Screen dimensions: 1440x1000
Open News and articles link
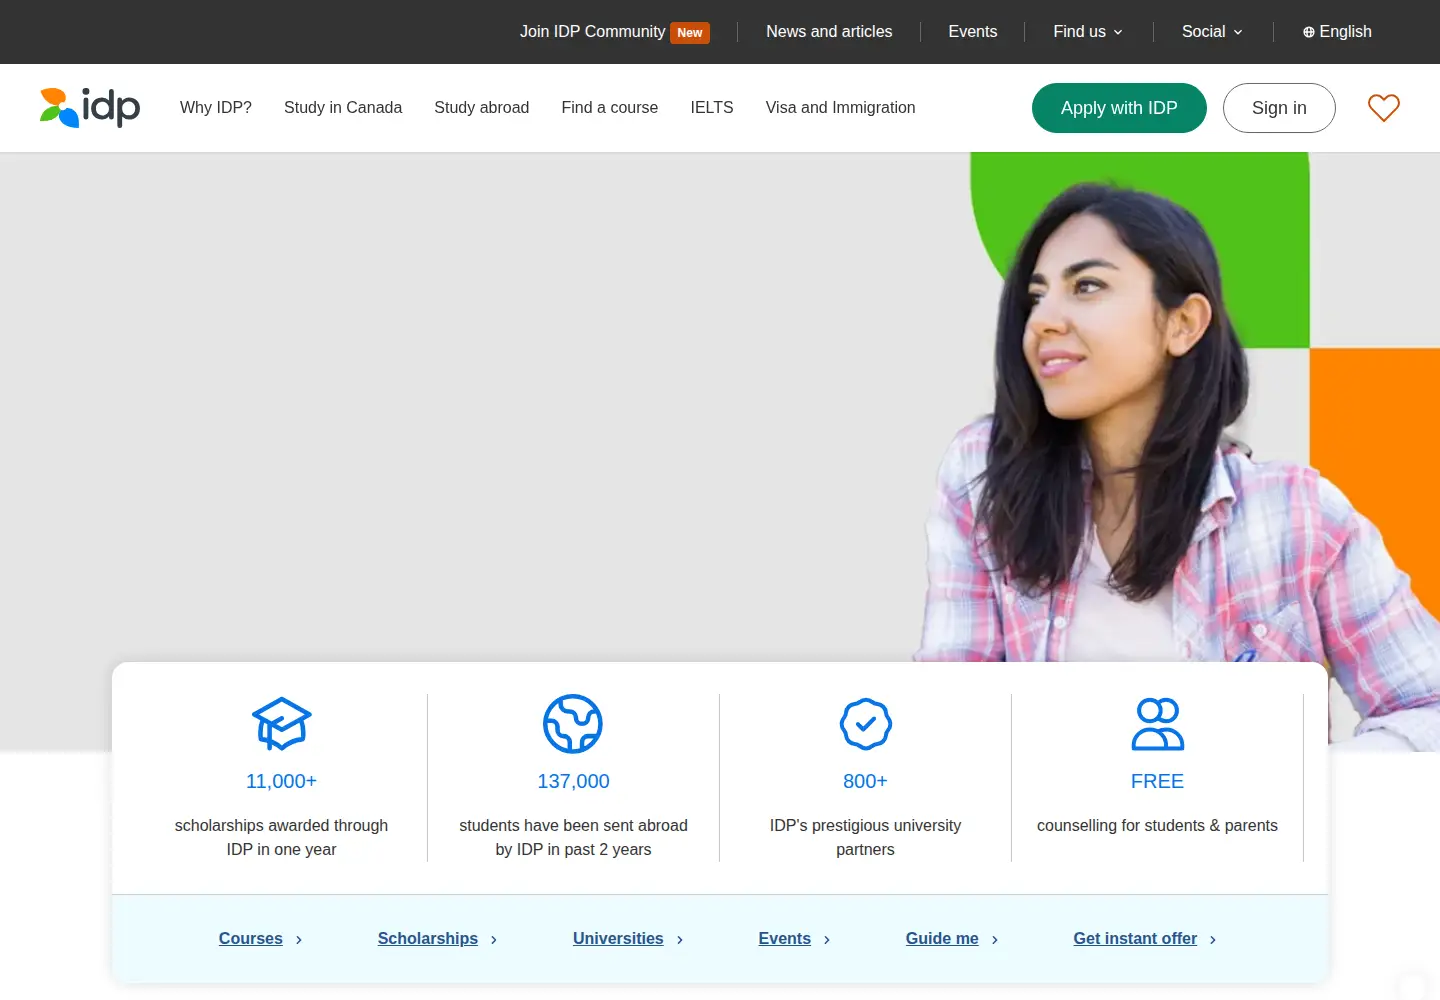829,32
